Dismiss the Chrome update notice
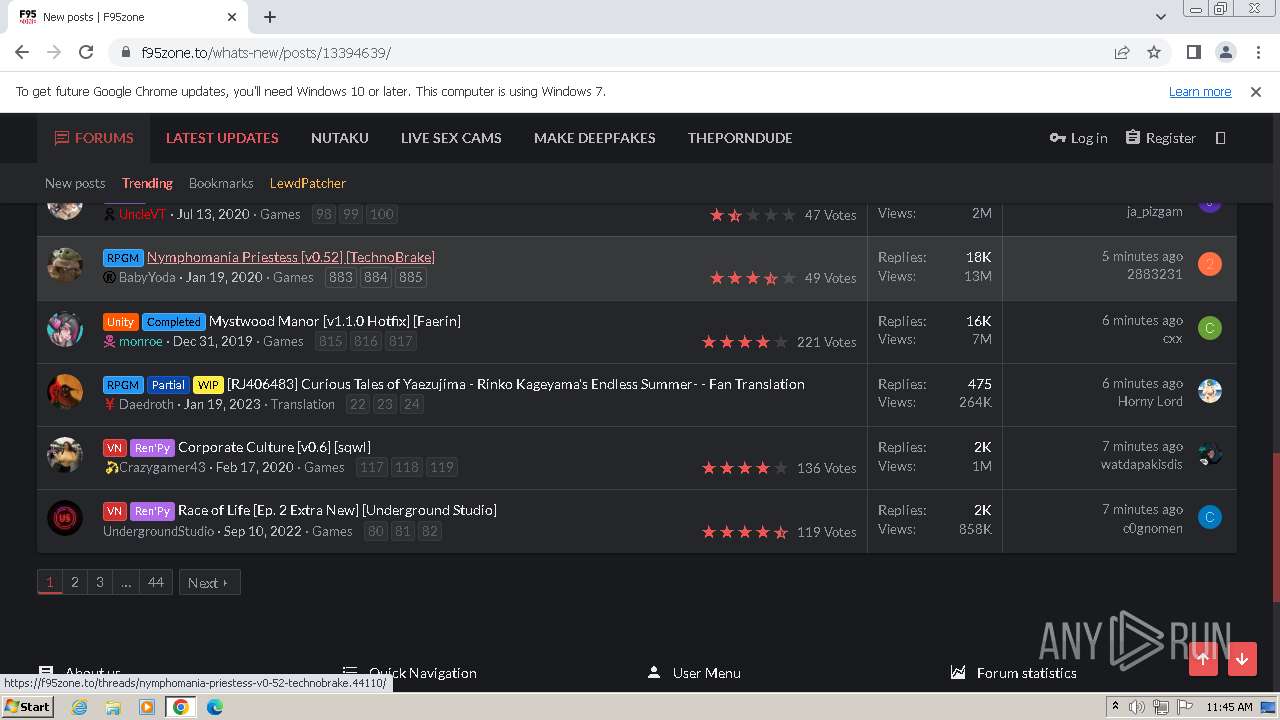Viewport: 1280px width, 720px height. pyautogui.click(x=1256, y=92)
